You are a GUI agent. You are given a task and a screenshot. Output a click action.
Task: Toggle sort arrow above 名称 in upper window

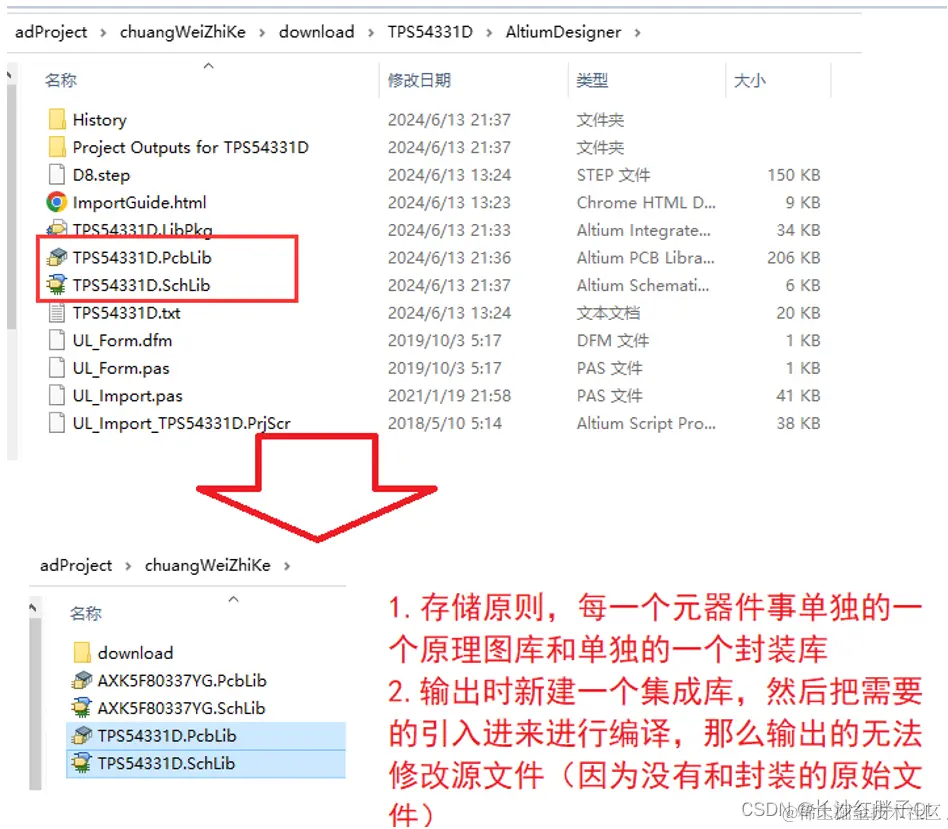click(x=209, y=65)
